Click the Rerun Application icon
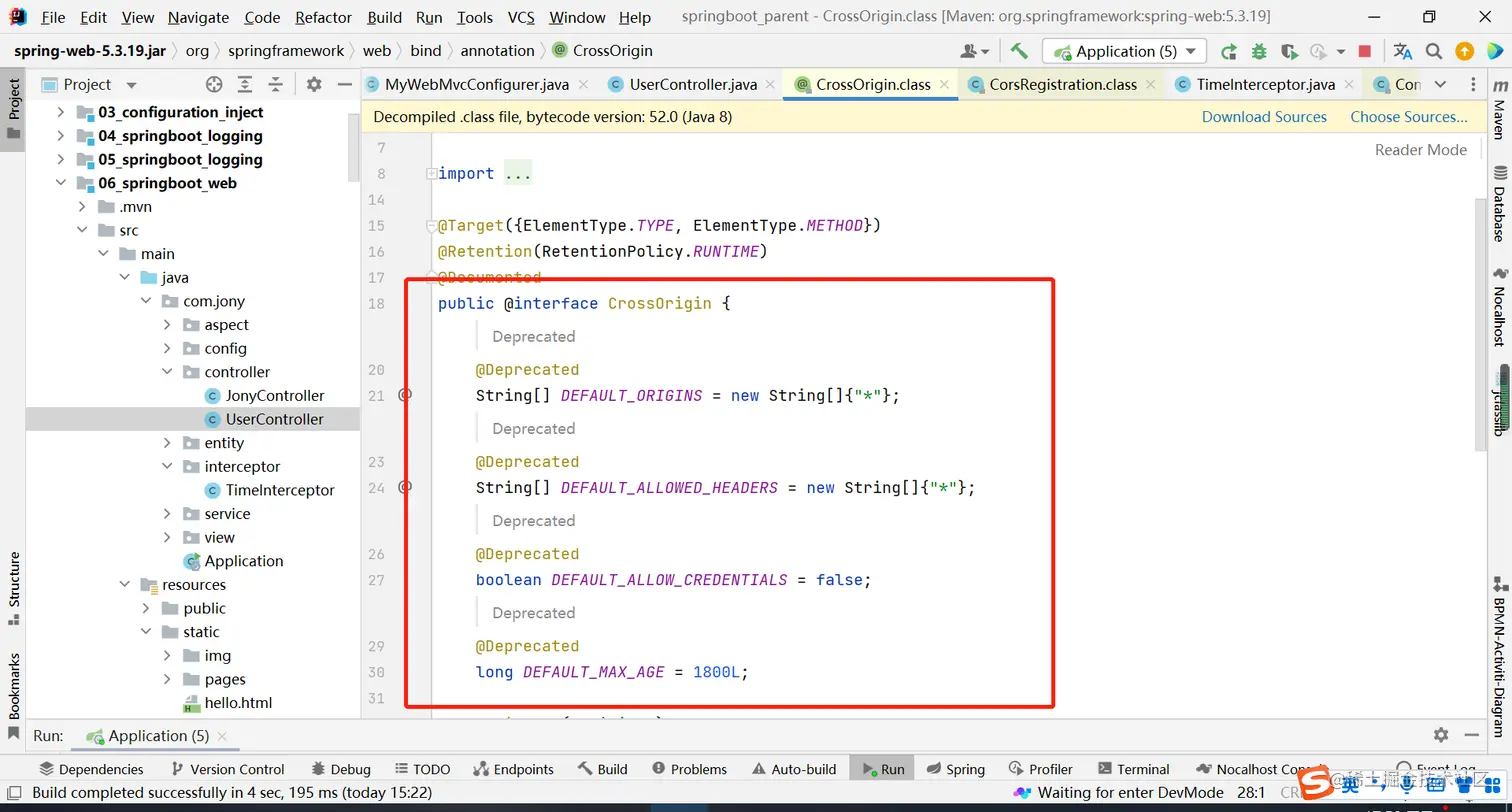Screen dimensions: 1512x812 pyautogui.click(x=1229, y=51)
